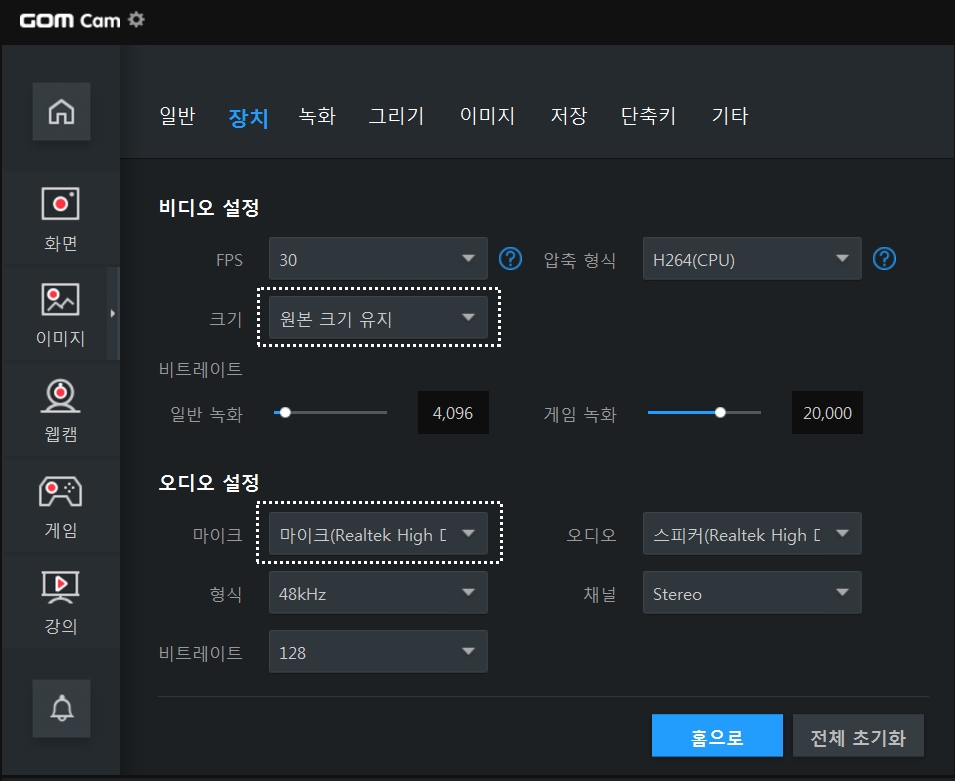The height and width of the screenshot is (781, 955).
Task: Open the 강의 lecture recording mode
Action: pyautogui.click(x=60, y=601)
